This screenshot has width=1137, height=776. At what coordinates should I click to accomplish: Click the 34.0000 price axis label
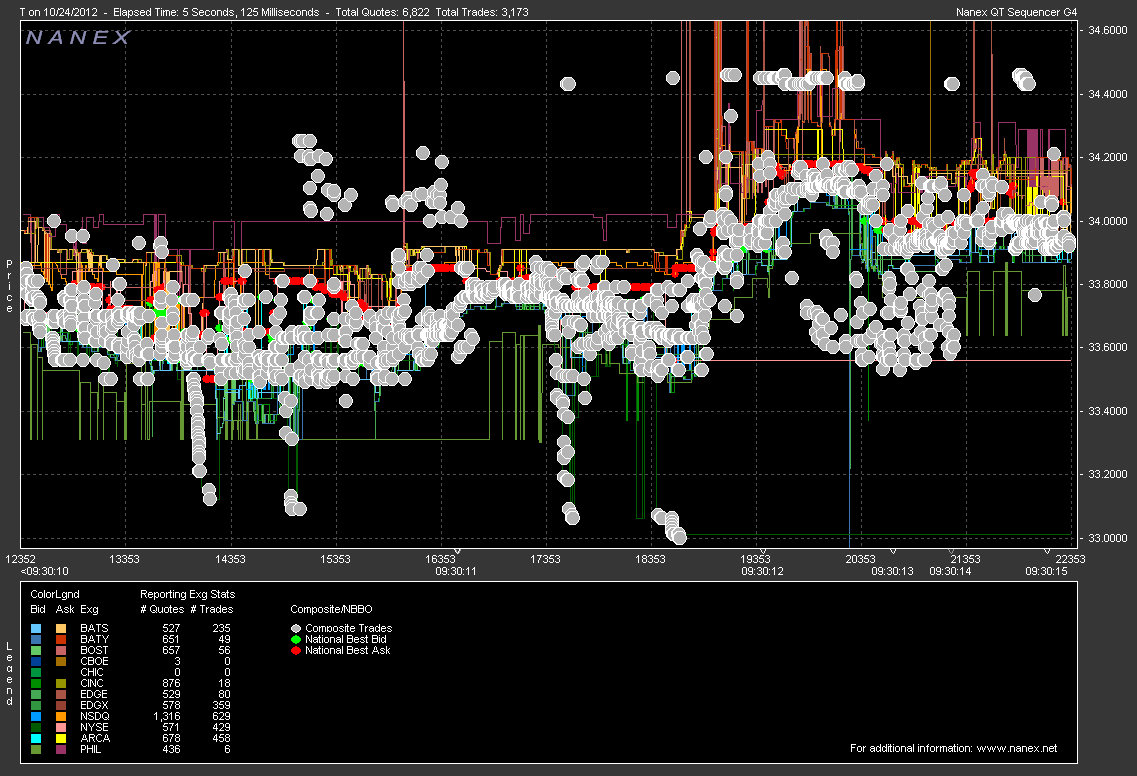(x=1108, y=221)
